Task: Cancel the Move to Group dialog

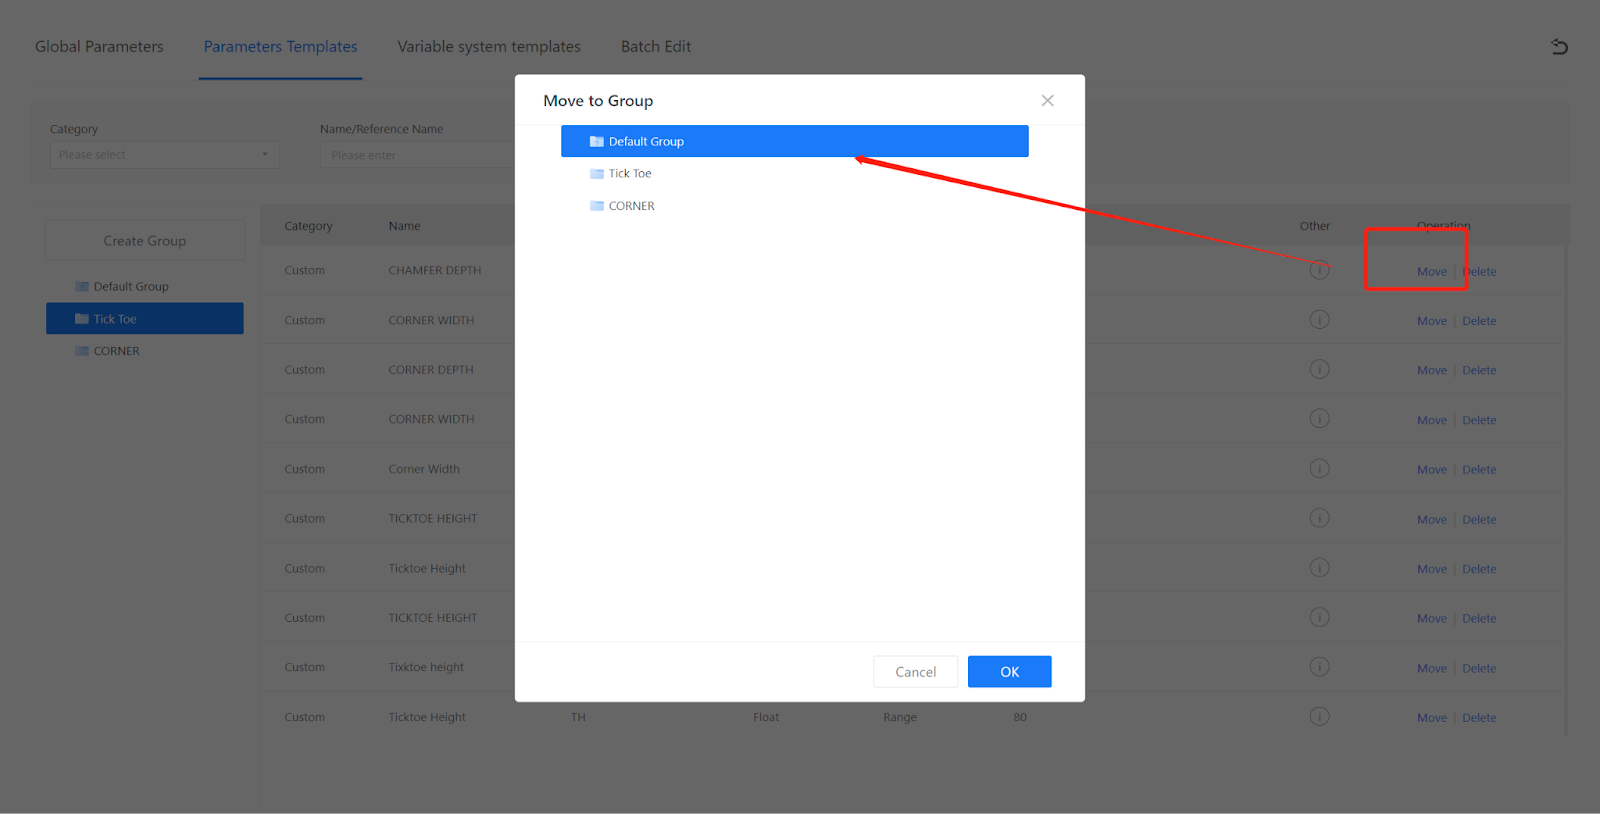Action: click(x=915, y=672)
